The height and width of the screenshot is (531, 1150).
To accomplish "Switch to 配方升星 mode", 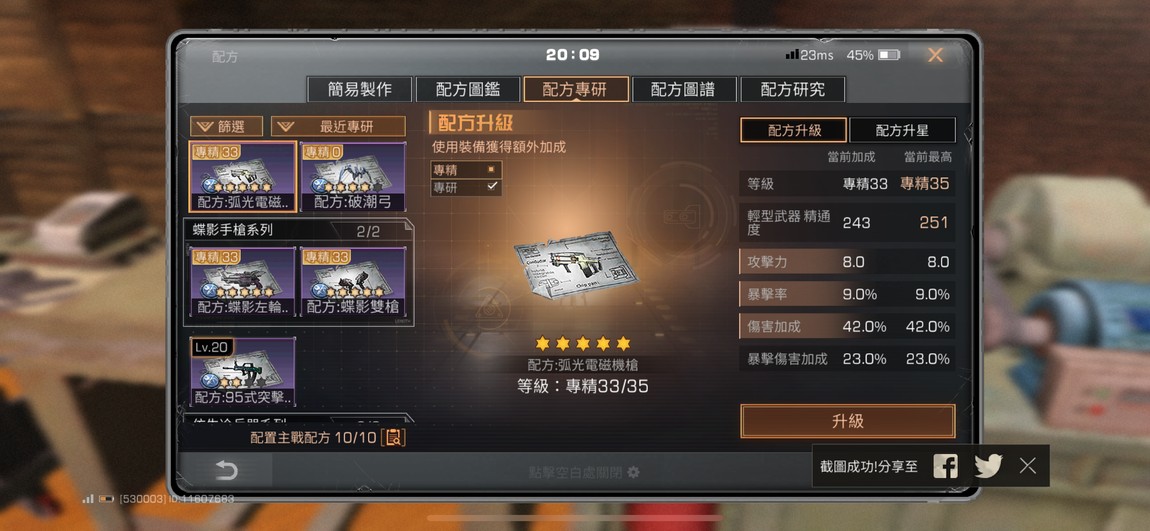I will point(902,131).
